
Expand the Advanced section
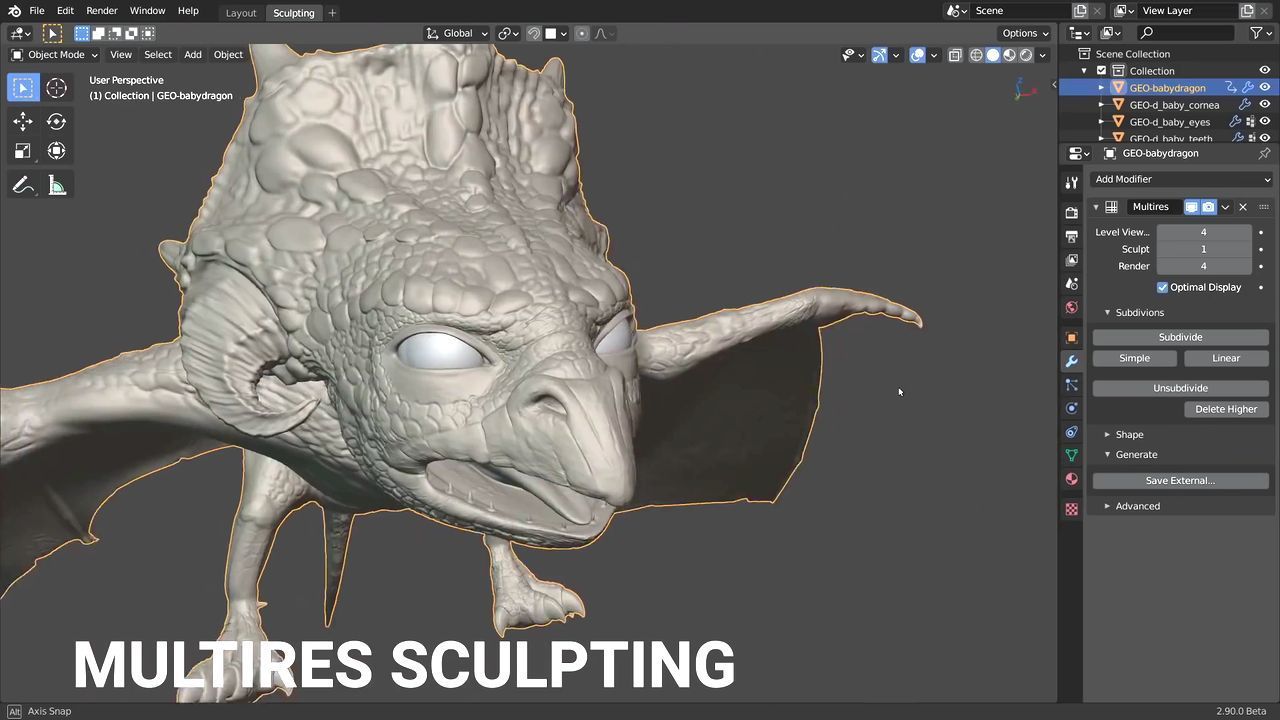(x=1137, y=506)
